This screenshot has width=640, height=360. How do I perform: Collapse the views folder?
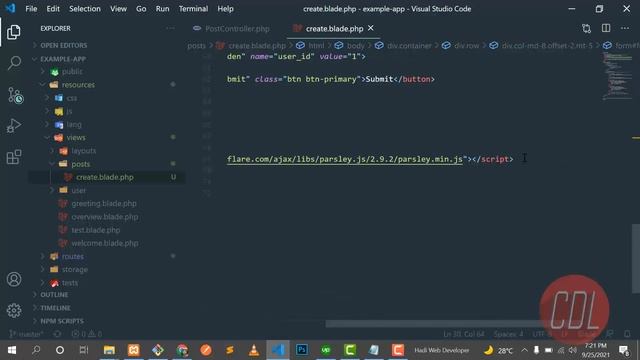click(x=76, y=138)
